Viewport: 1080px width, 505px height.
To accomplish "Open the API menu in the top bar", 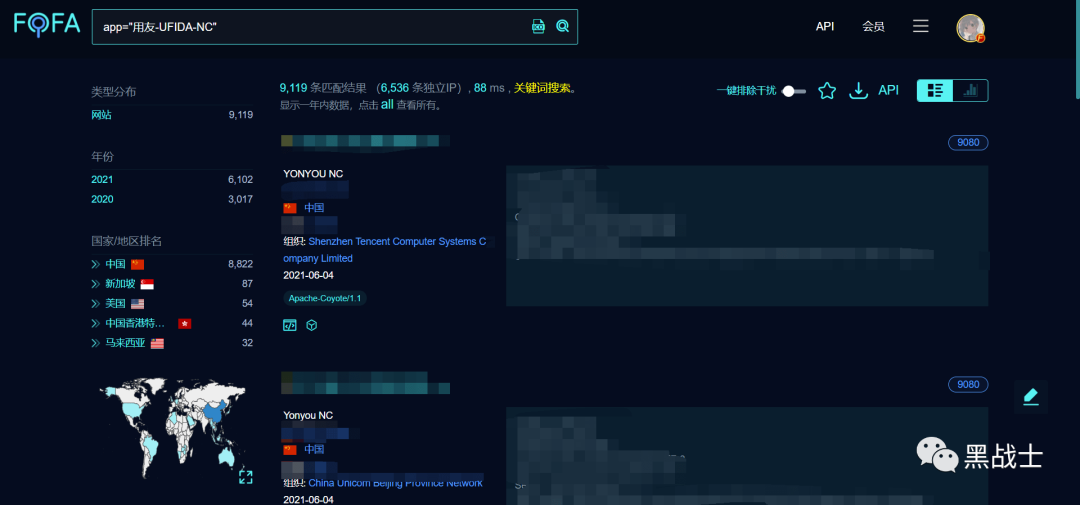I will click(x=825, y=26).
